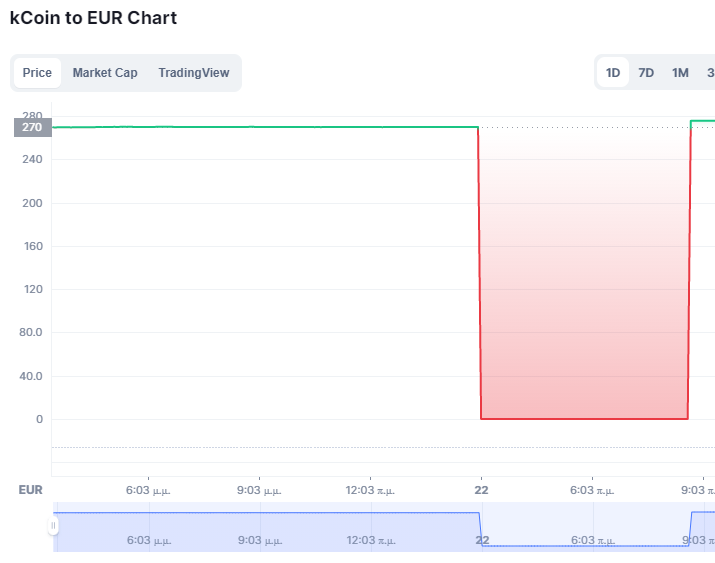715x563 pixels.
Task: Click the EUR currency label
Action: click(30, 490)
